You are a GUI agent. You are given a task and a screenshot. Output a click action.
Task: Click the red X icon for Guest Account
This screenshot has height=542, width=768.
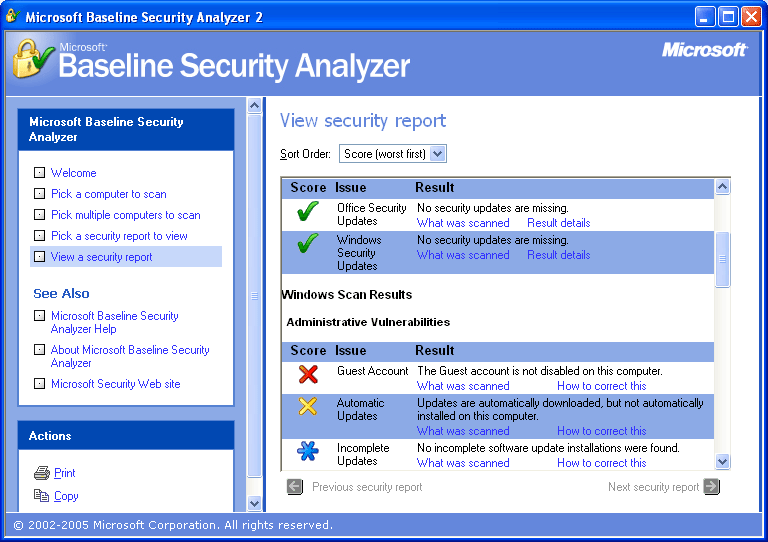(x=308, y=375)
